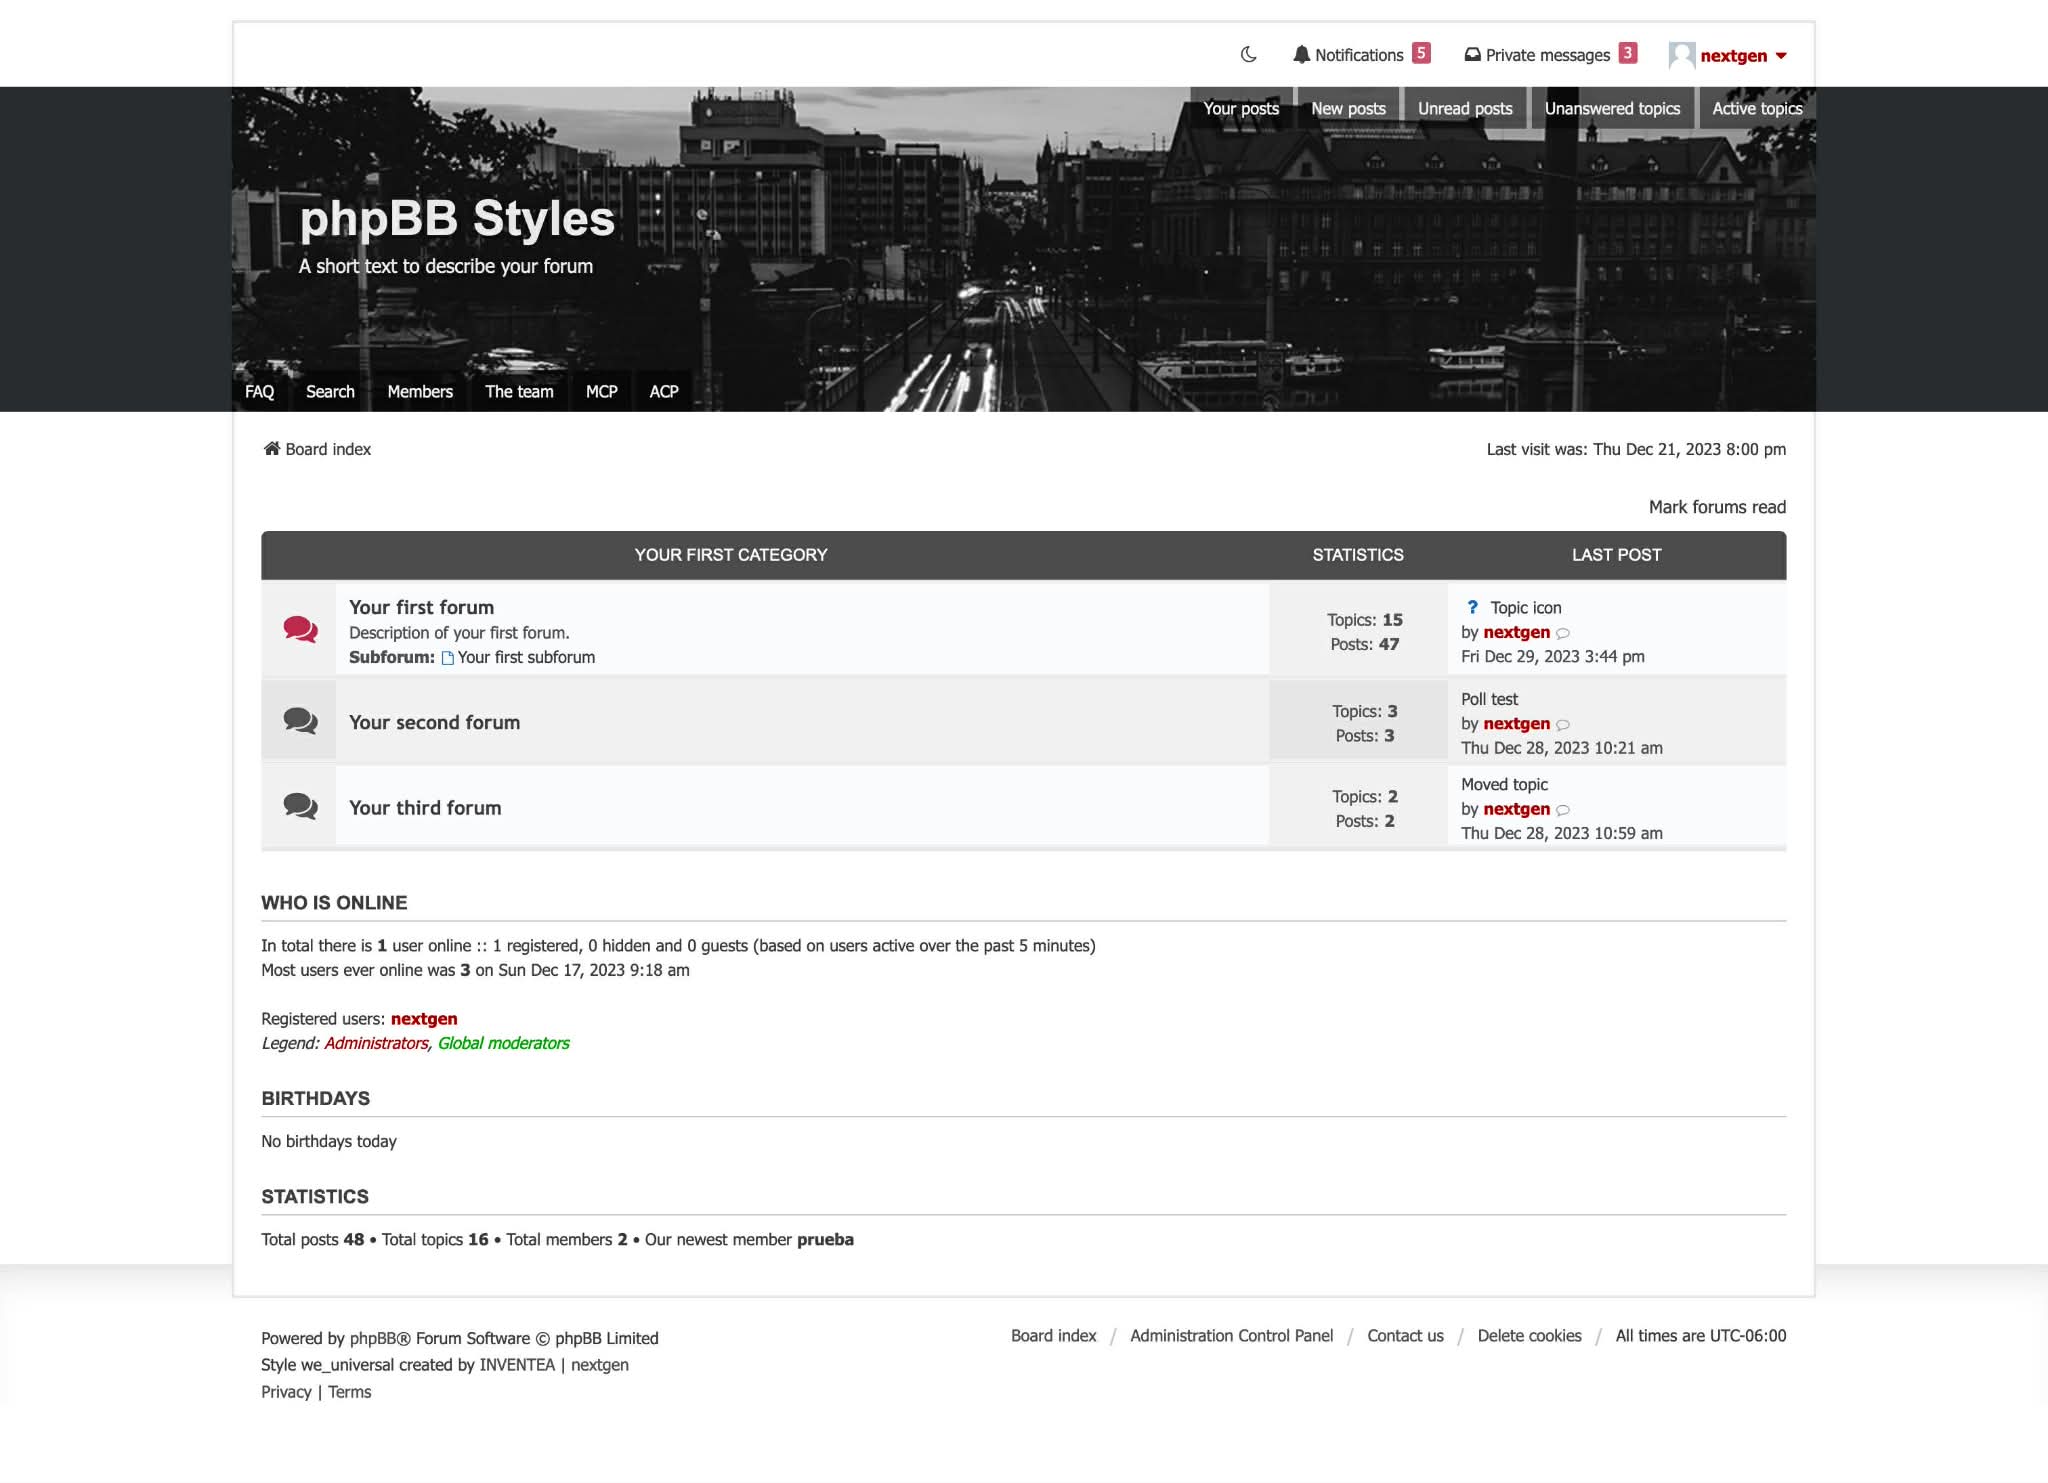Click the blue question-mark topic icon
The image size is (2048, 1483).
click(x=1472, y=607)
